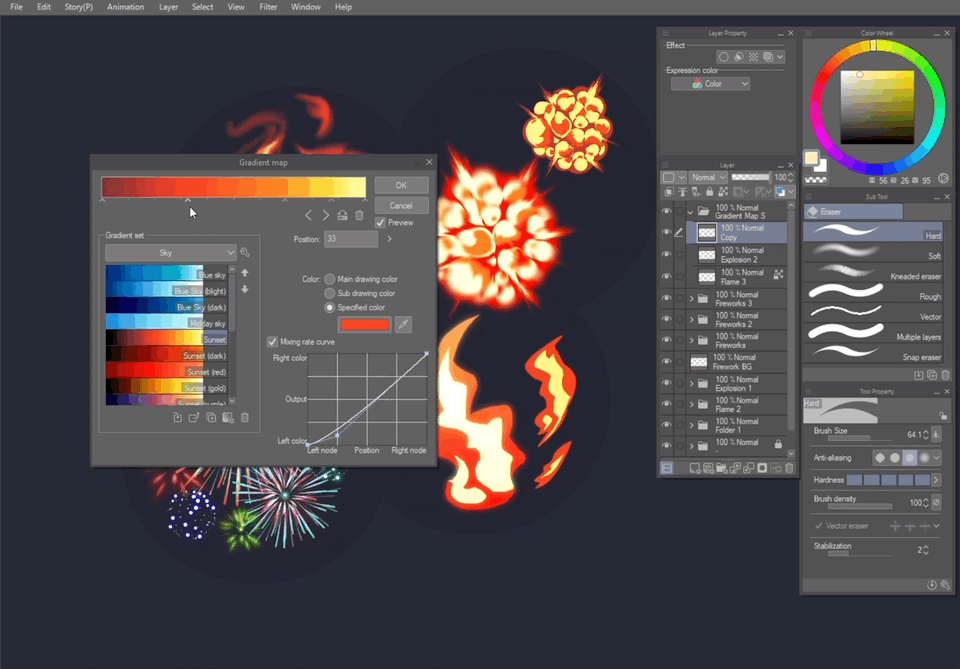Open the Normal blending mode dropdown

[x=708, y=177]
